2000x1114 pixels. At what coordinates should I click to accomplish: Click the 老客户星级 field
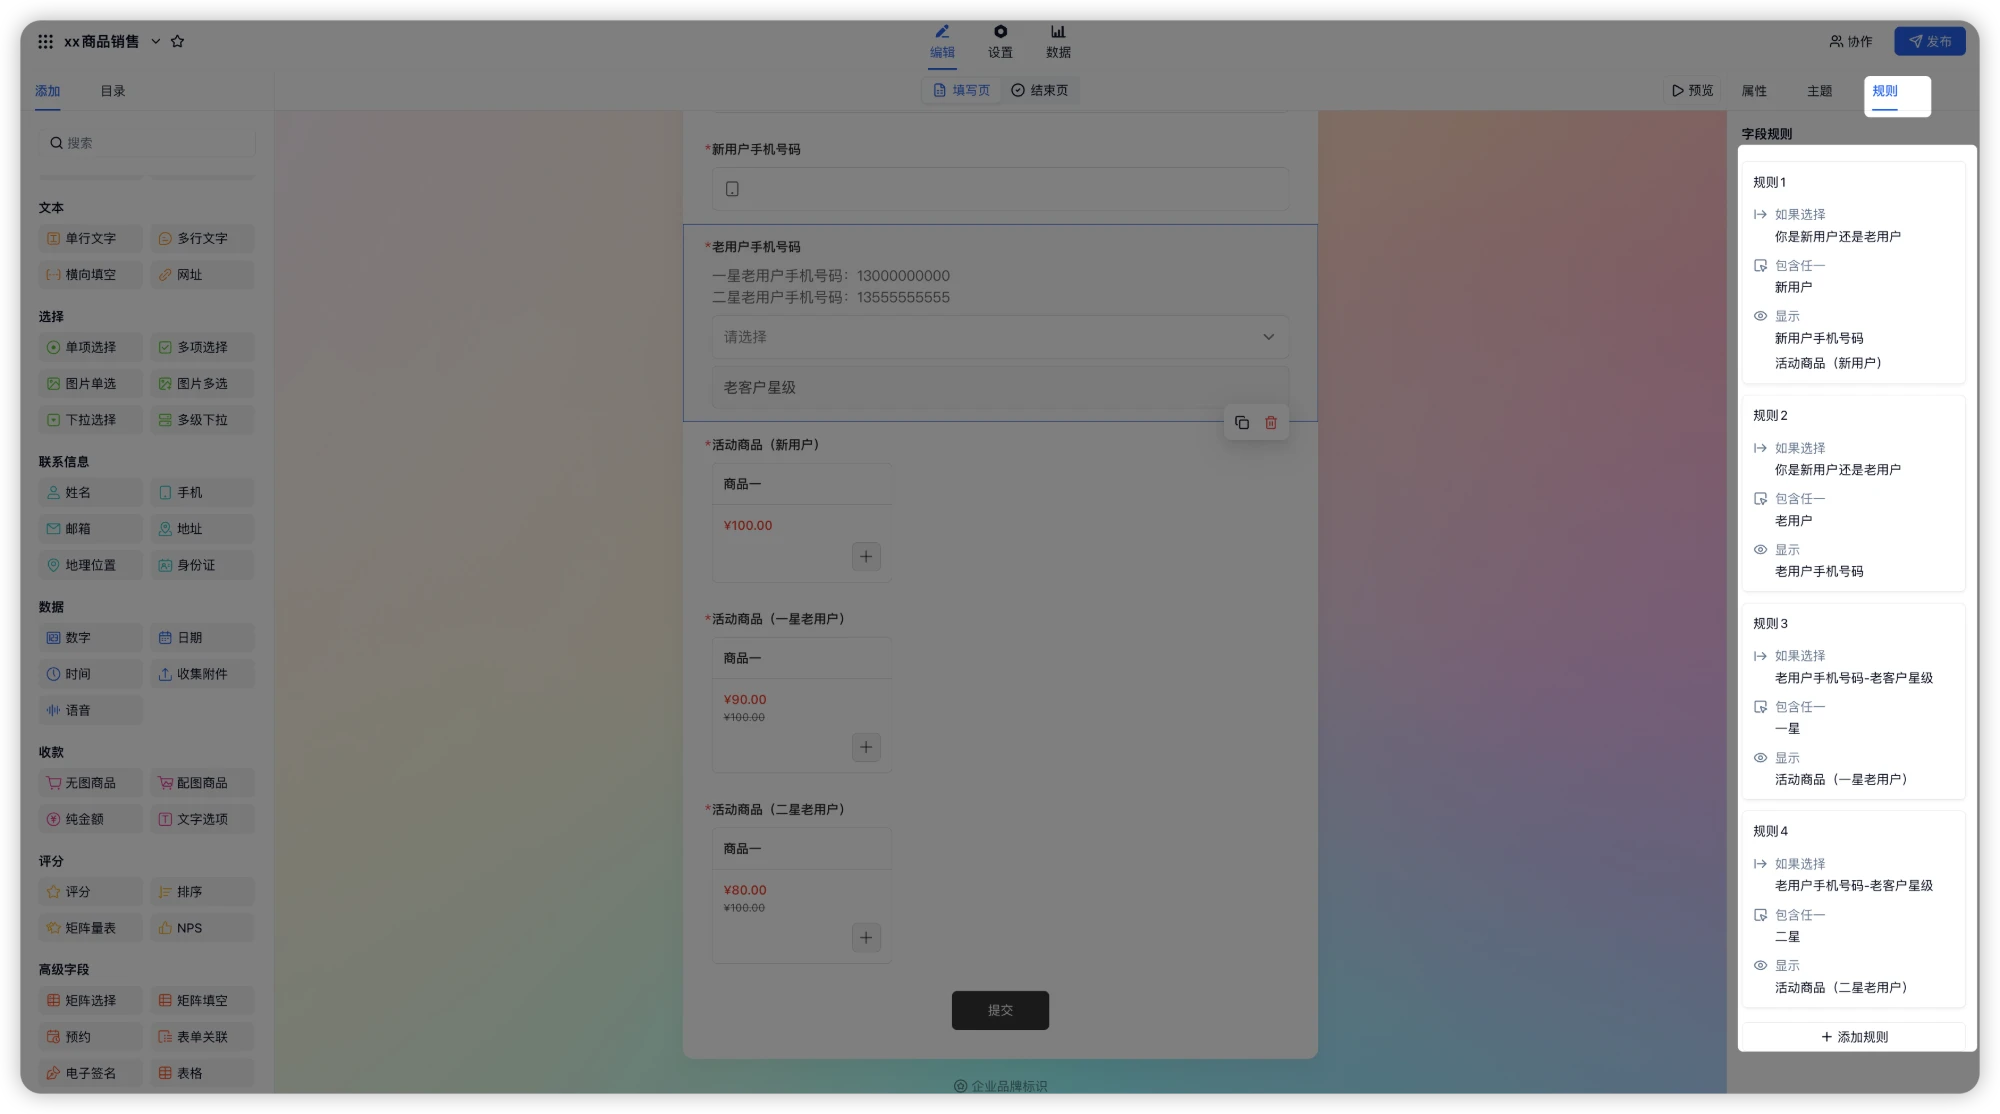click(x=1000, y=387)
